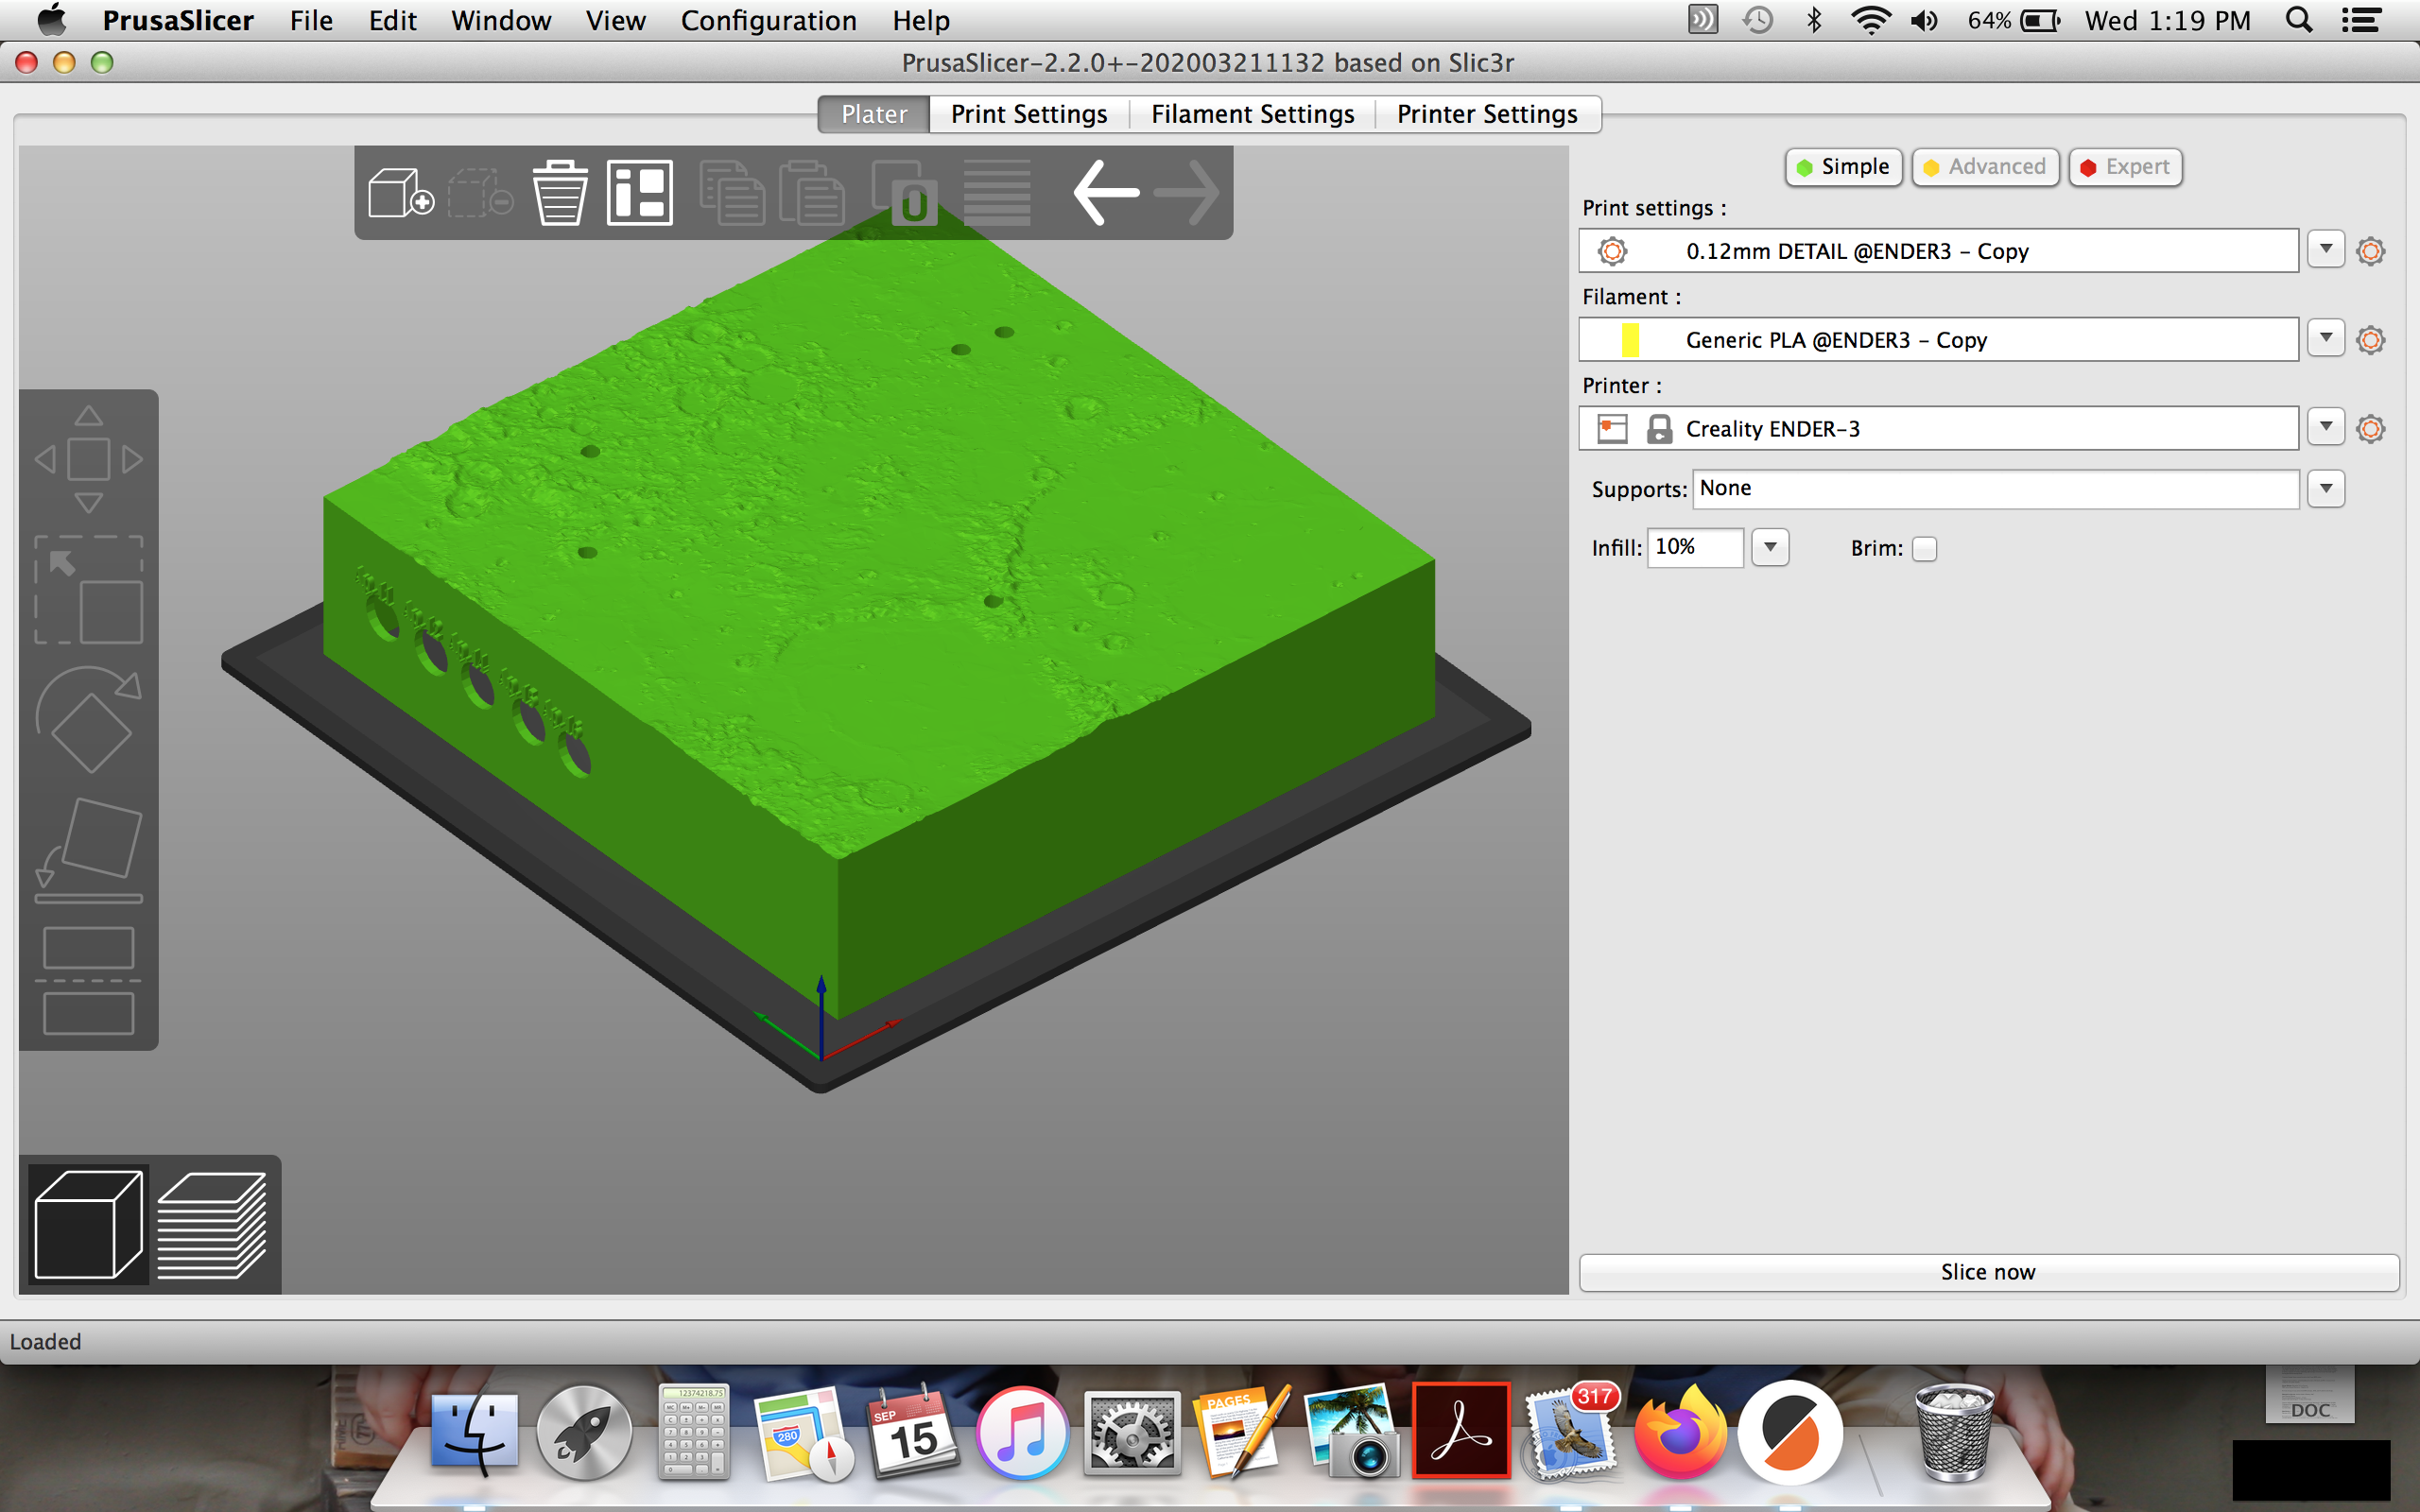Open the Supports dropdown arrow
The image size is (2420, 1512).
[2326, 489]
